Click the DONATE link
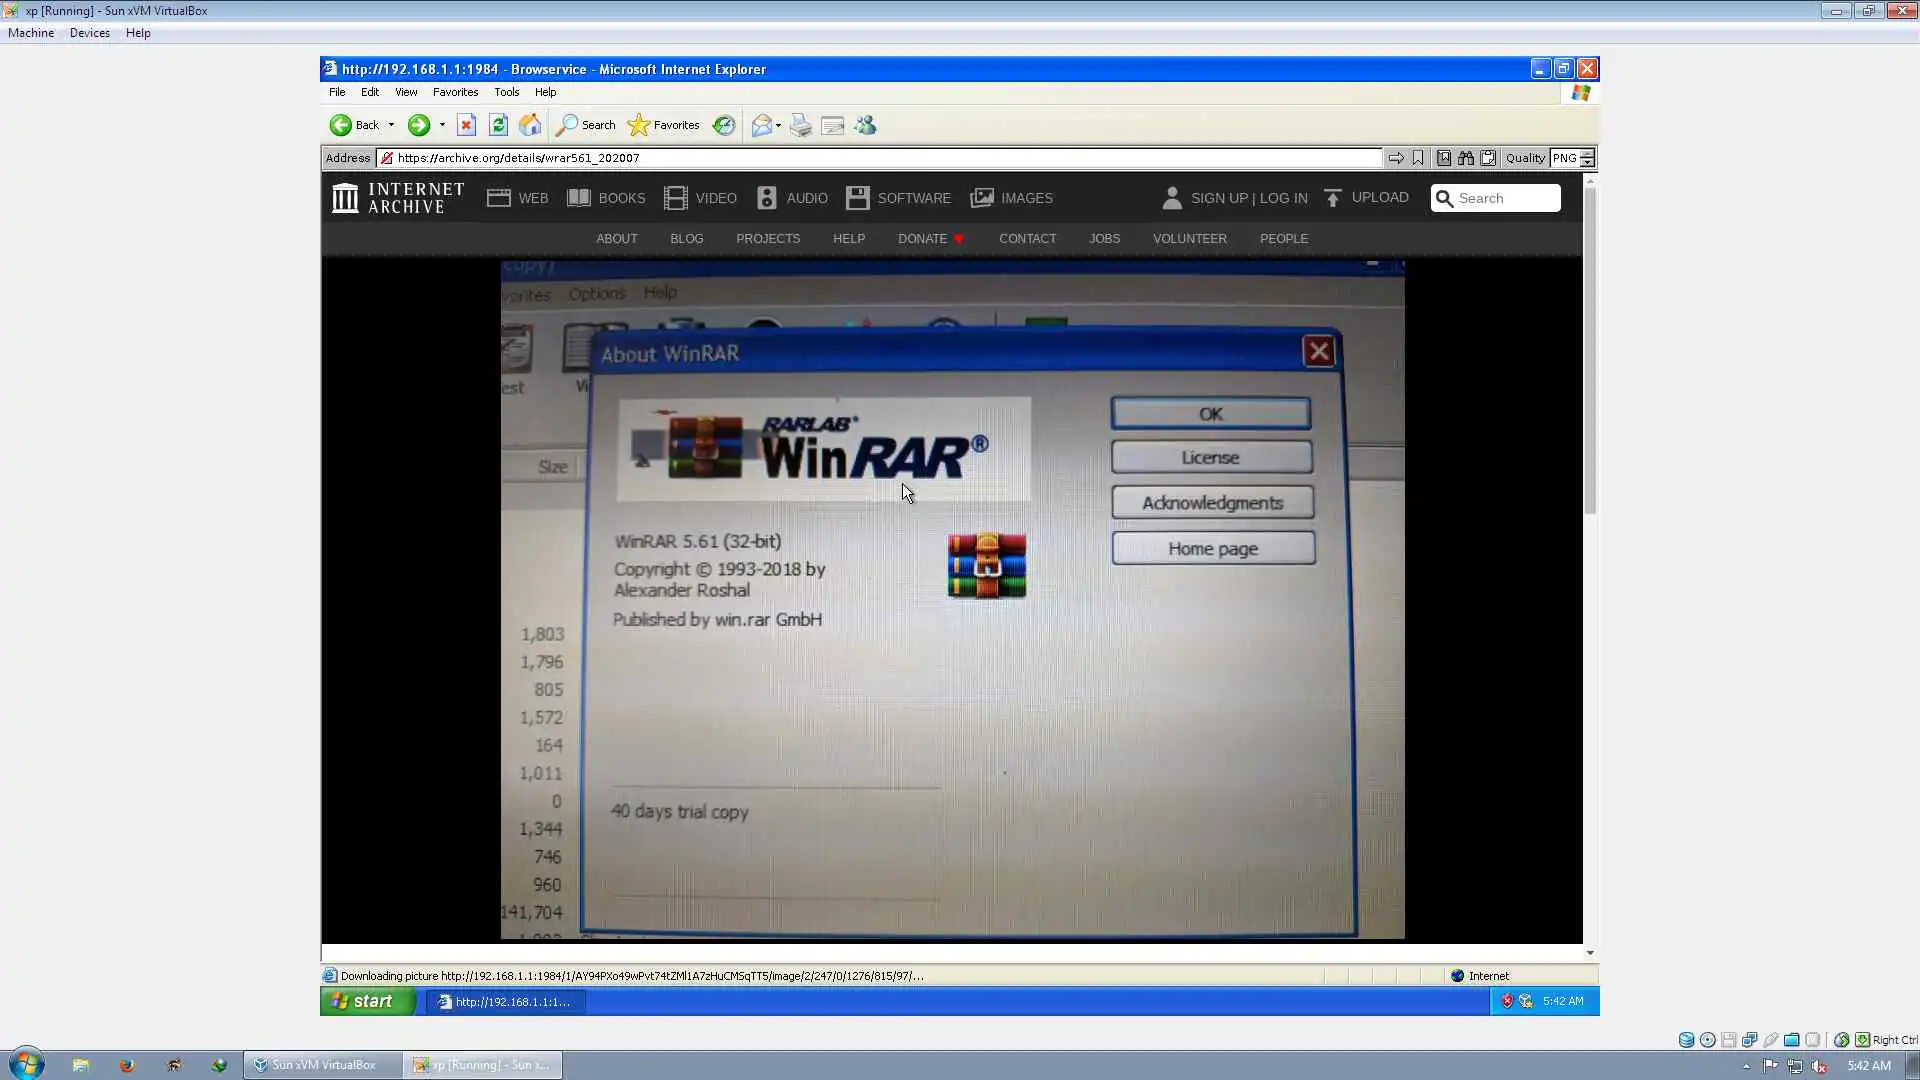 tap(922, 239)
